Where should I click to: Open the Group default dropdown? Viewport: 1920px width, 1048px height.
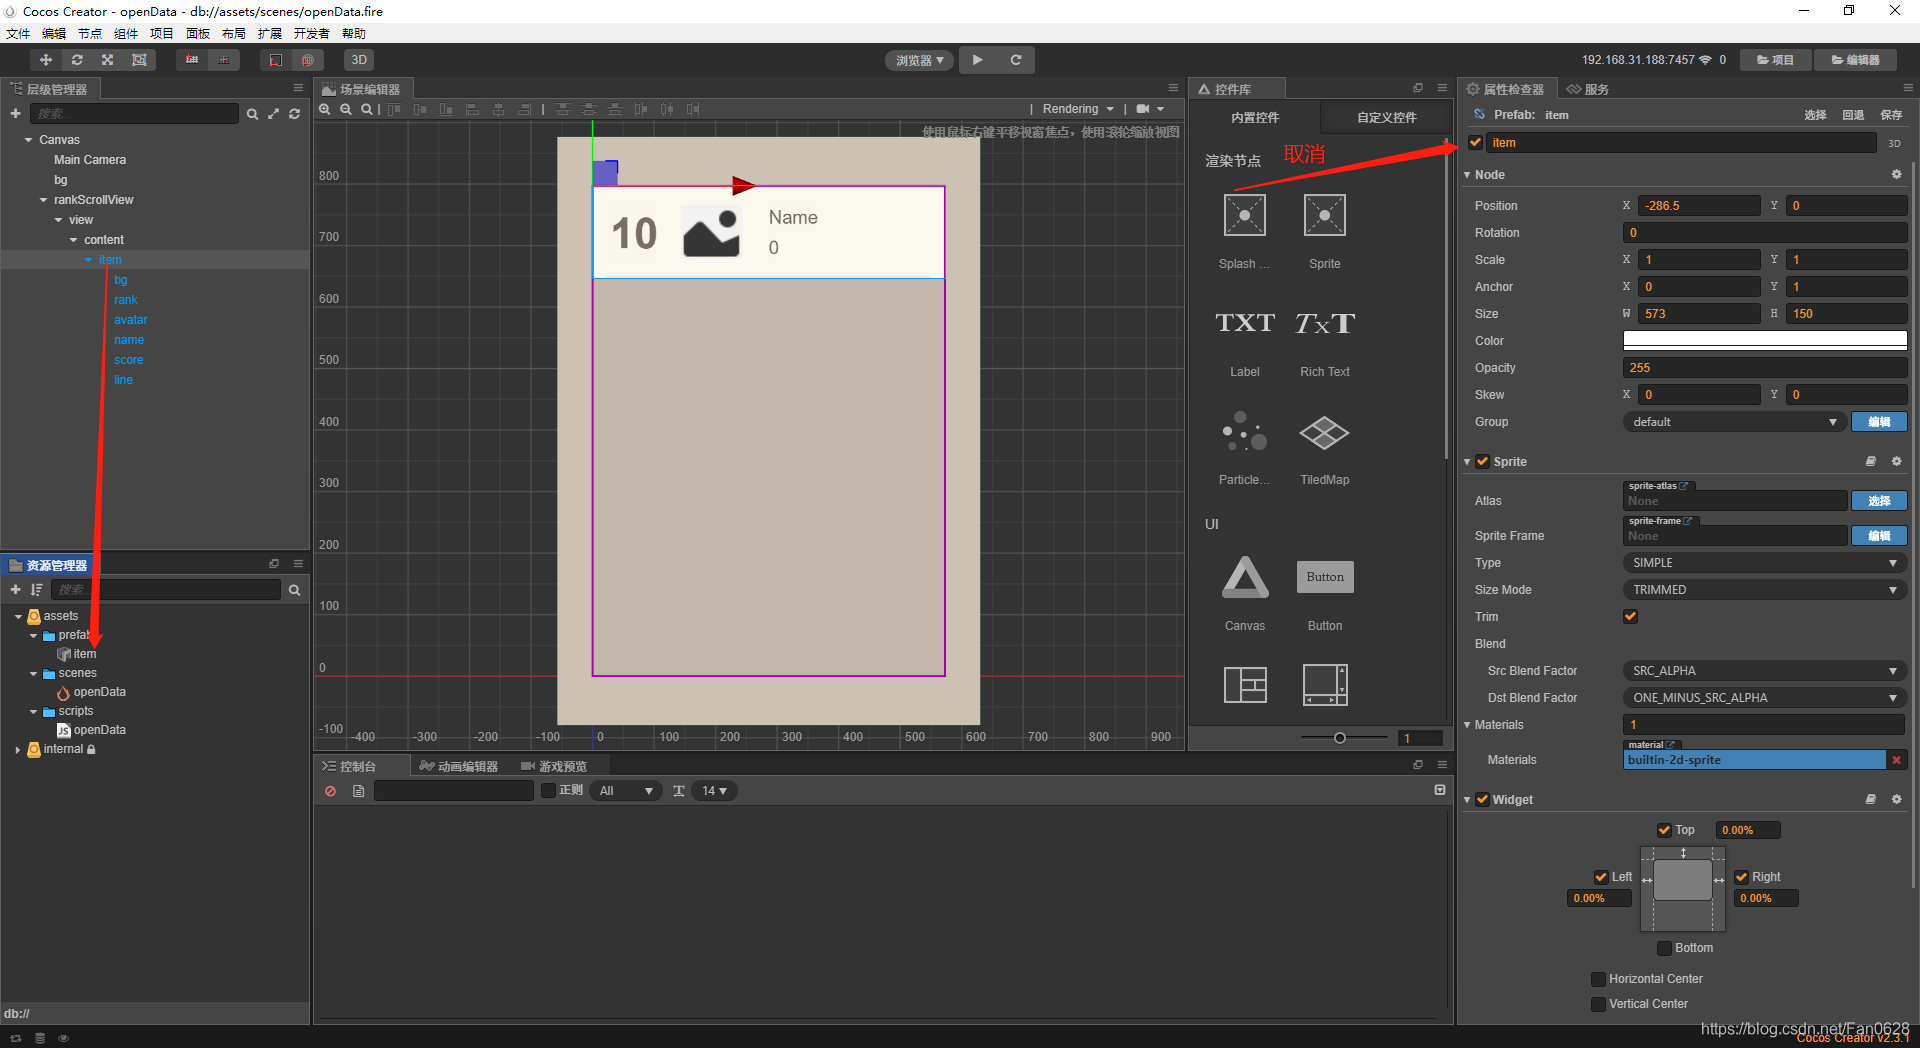pyautogui.click(x=1735, y=422)
